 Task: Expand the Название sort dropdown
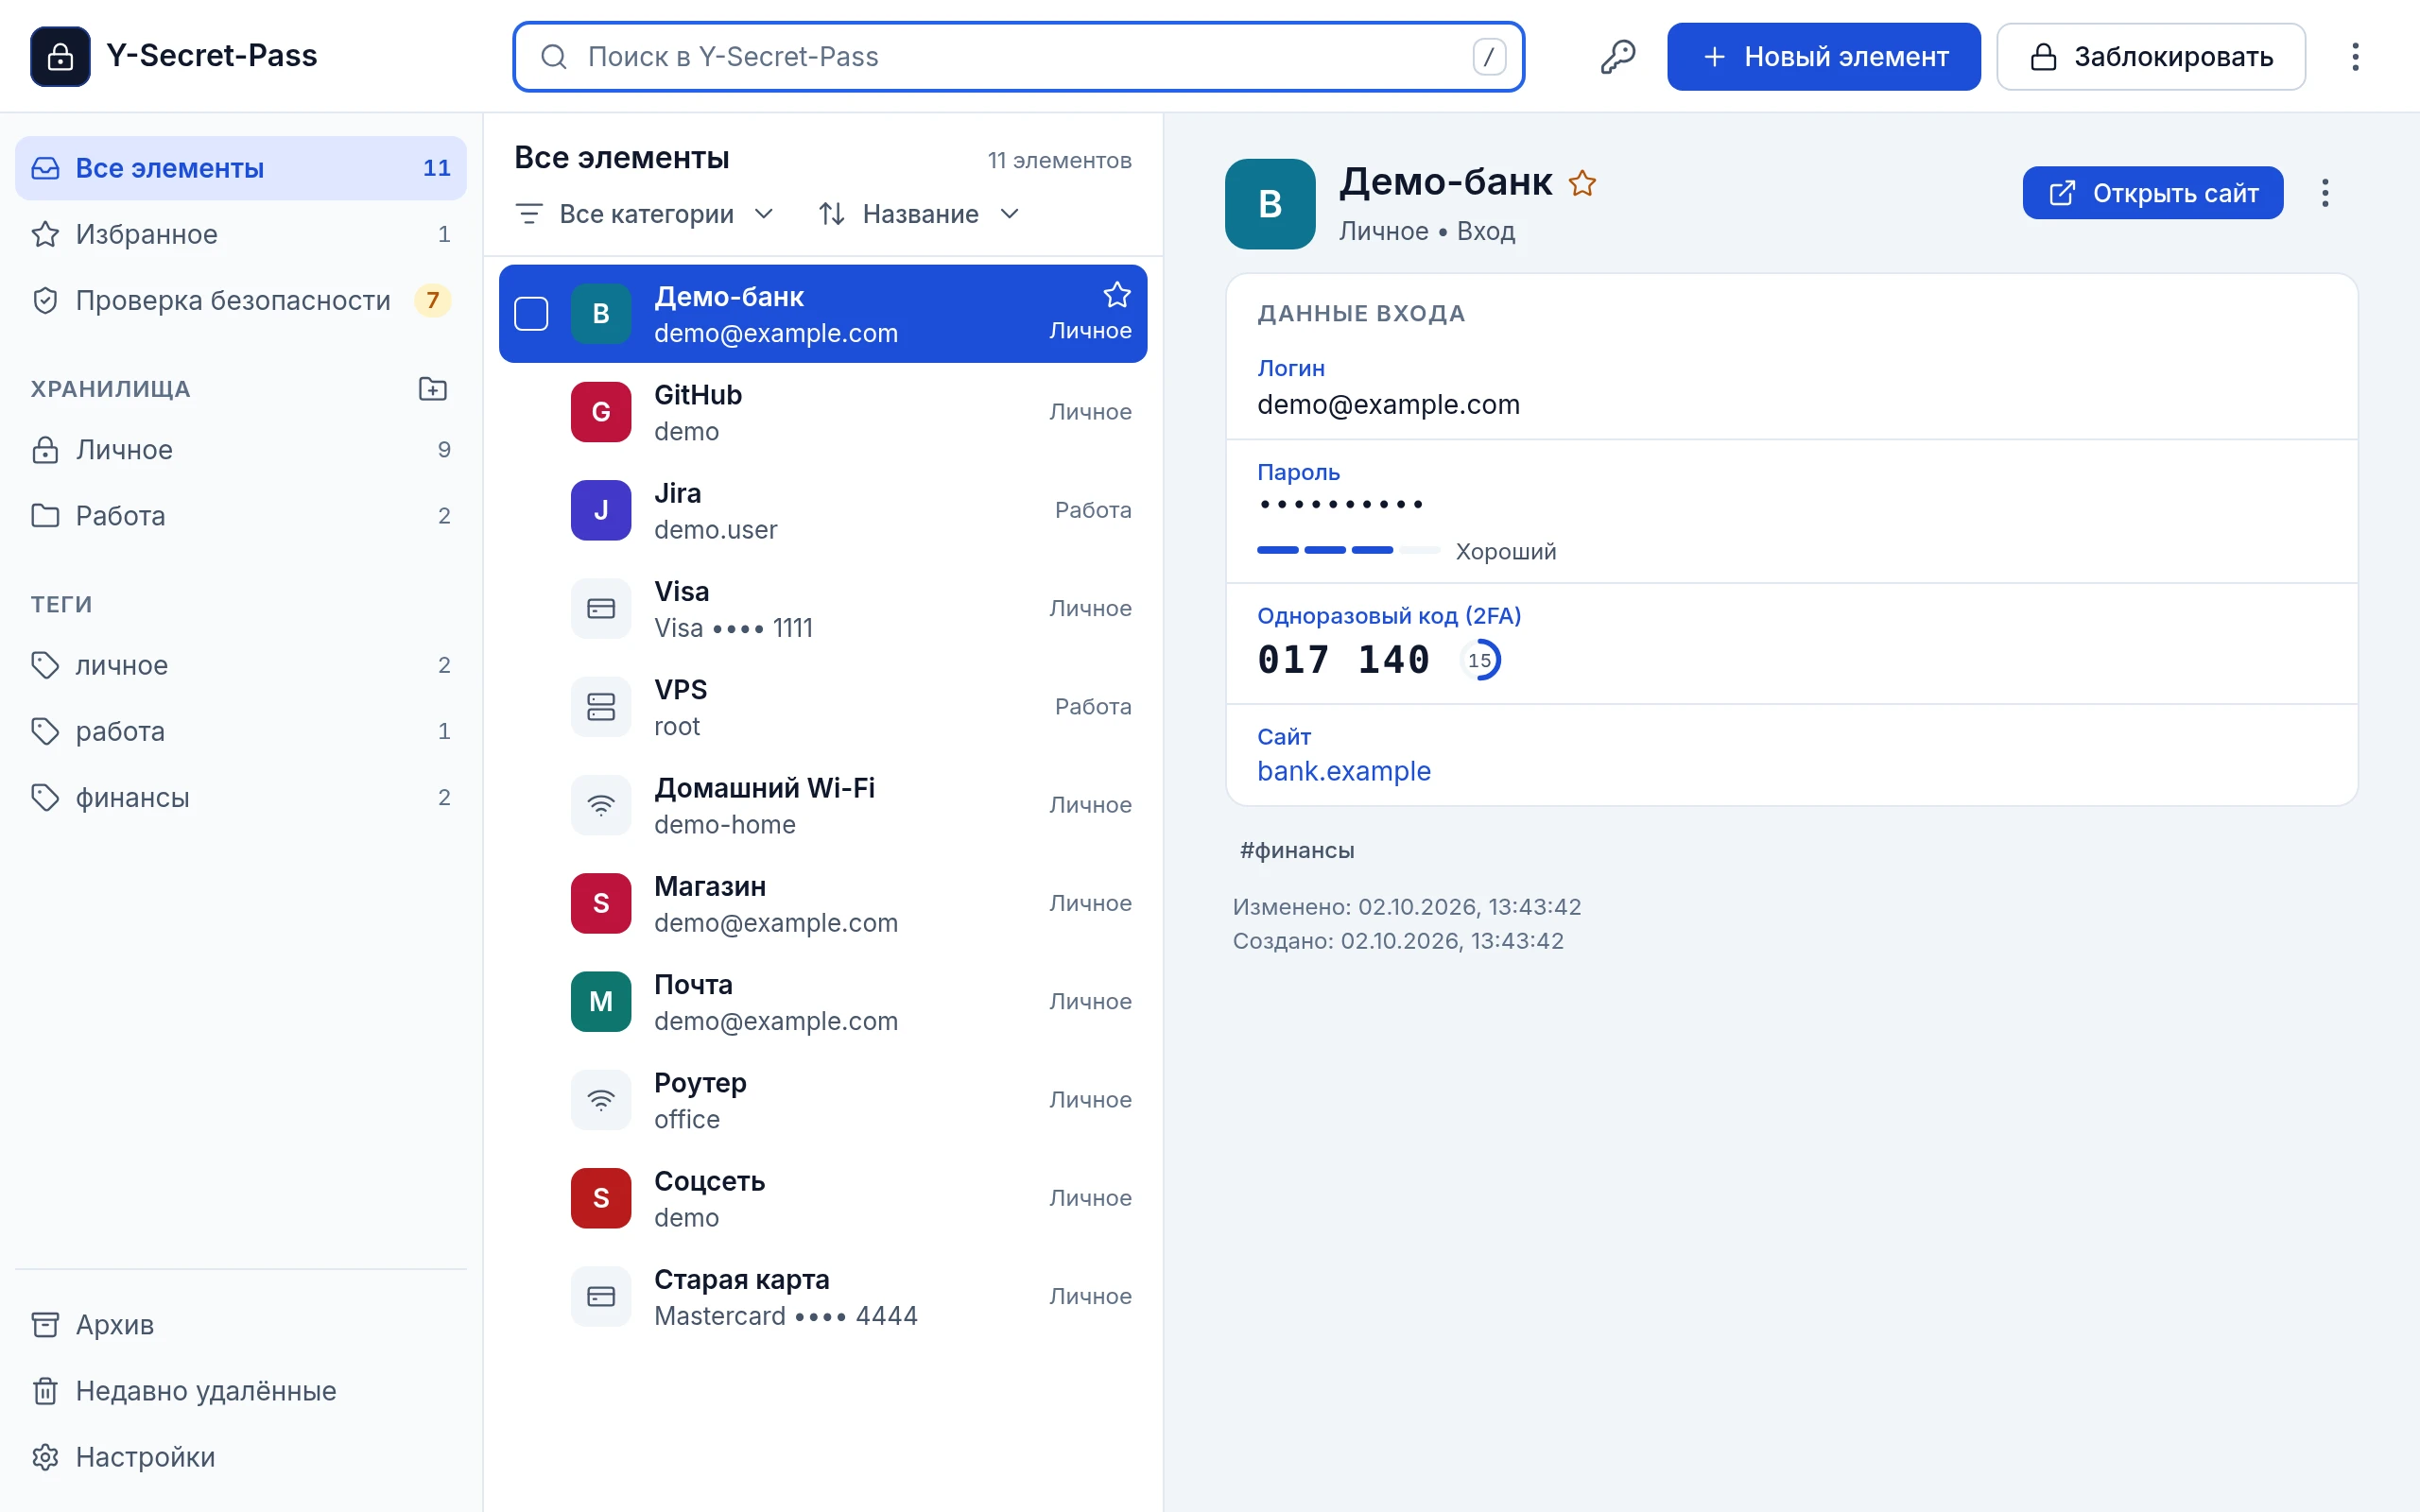(919, 214)
